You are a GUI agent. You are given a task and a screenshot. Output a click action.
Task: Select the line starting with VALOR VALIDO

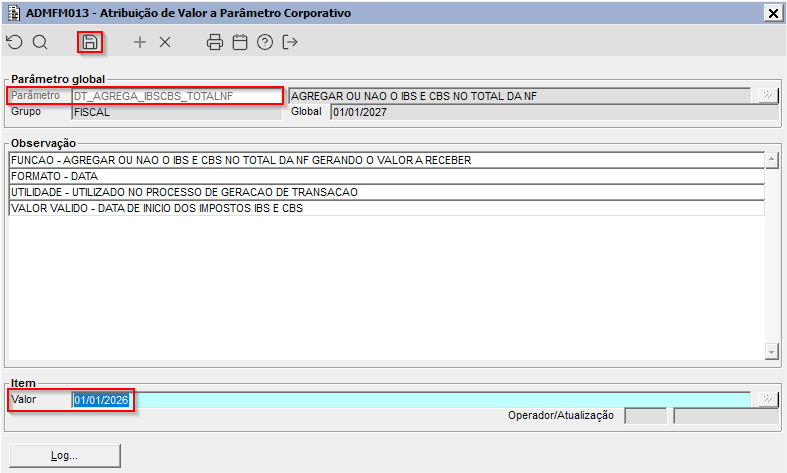[x=386, y=208]
